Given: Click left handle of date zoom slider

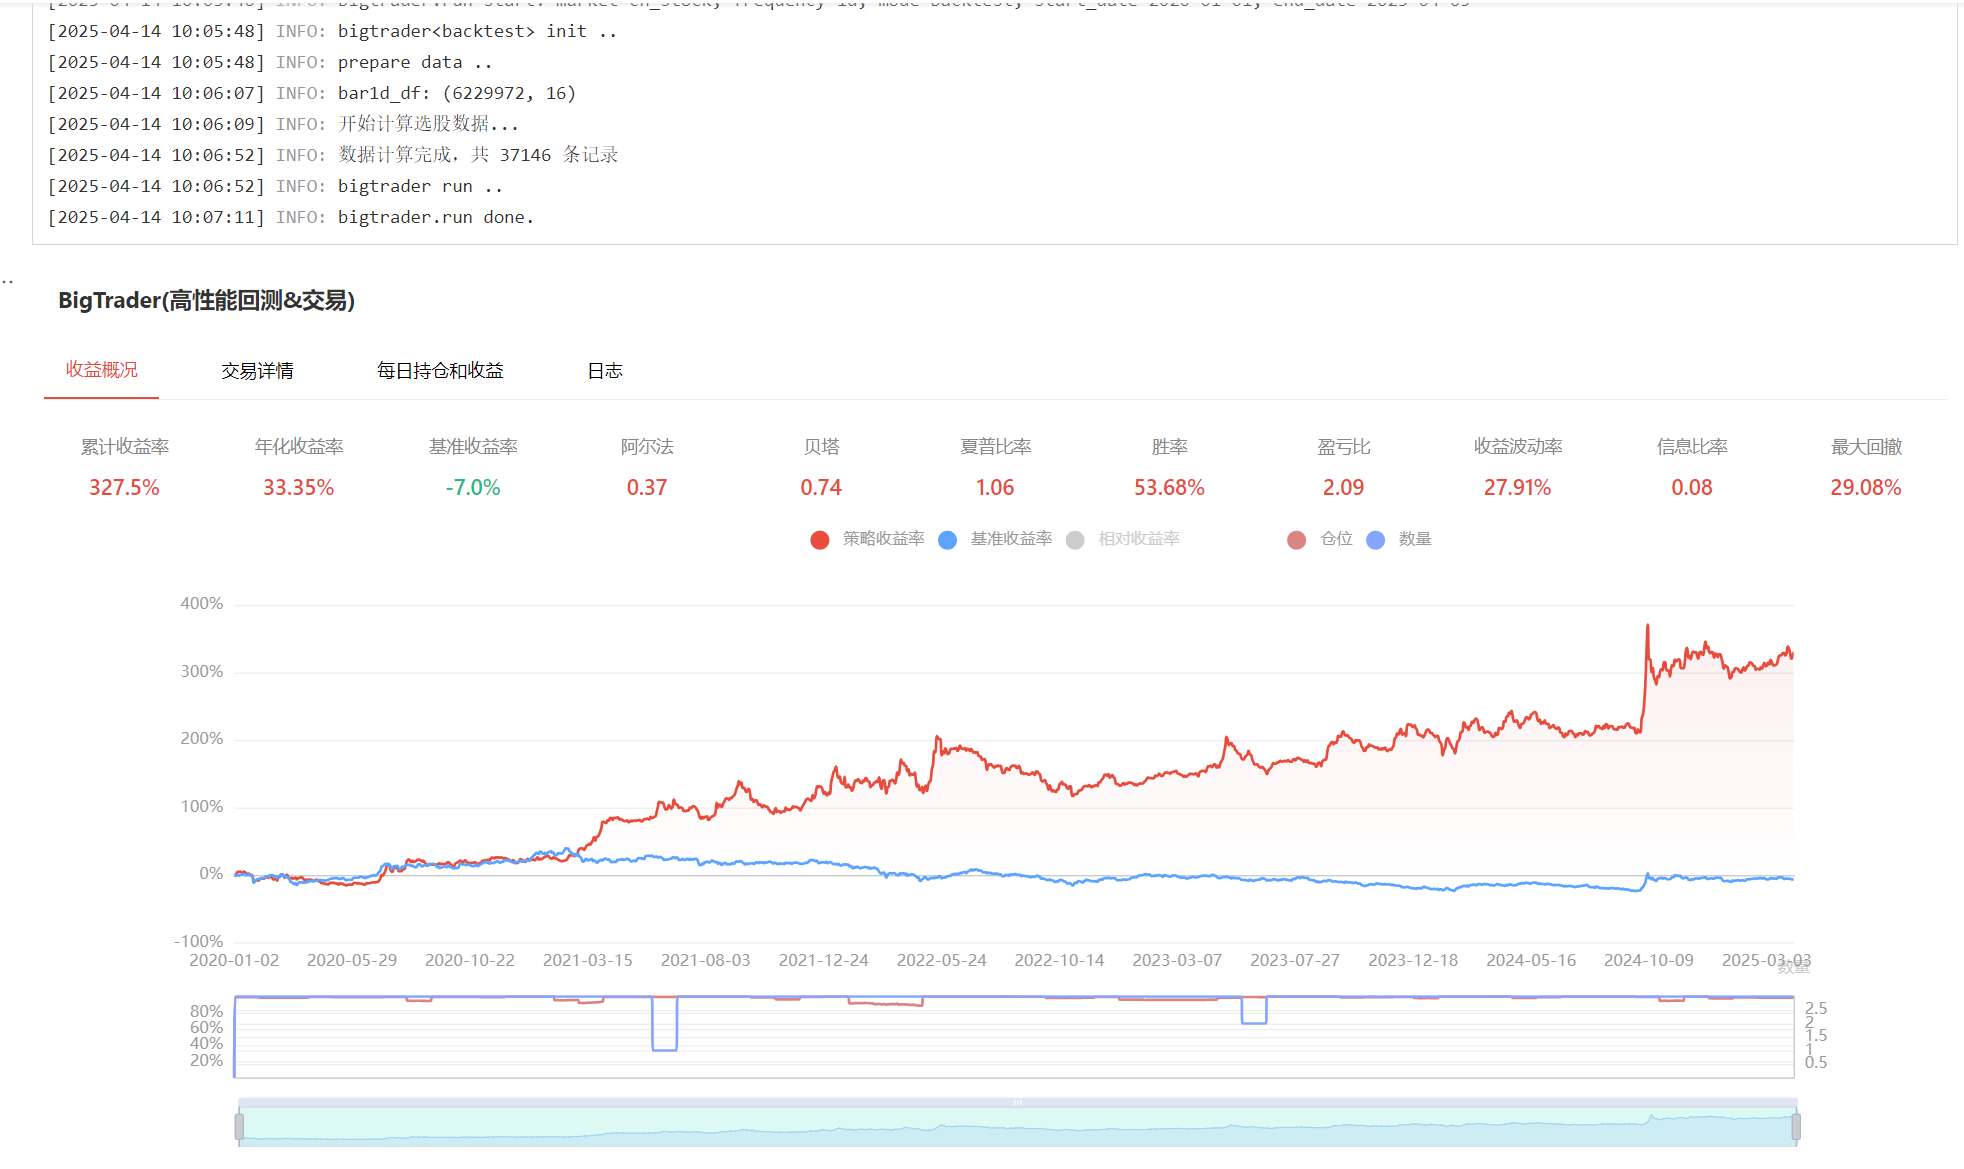Looking at the screenshot, I should click(239, 1127).
